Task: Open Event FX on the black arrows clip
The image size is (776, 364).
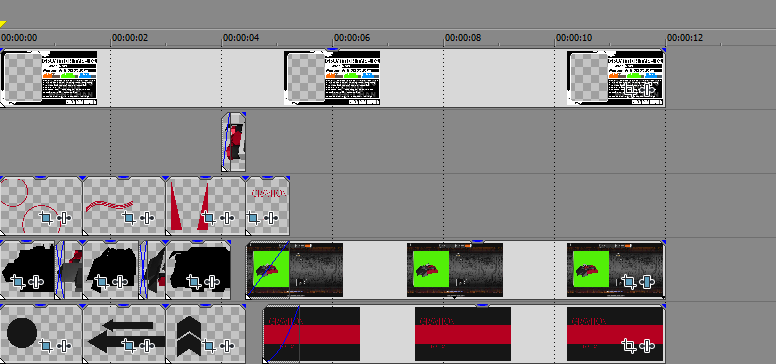Action: (x=146, y=346)
